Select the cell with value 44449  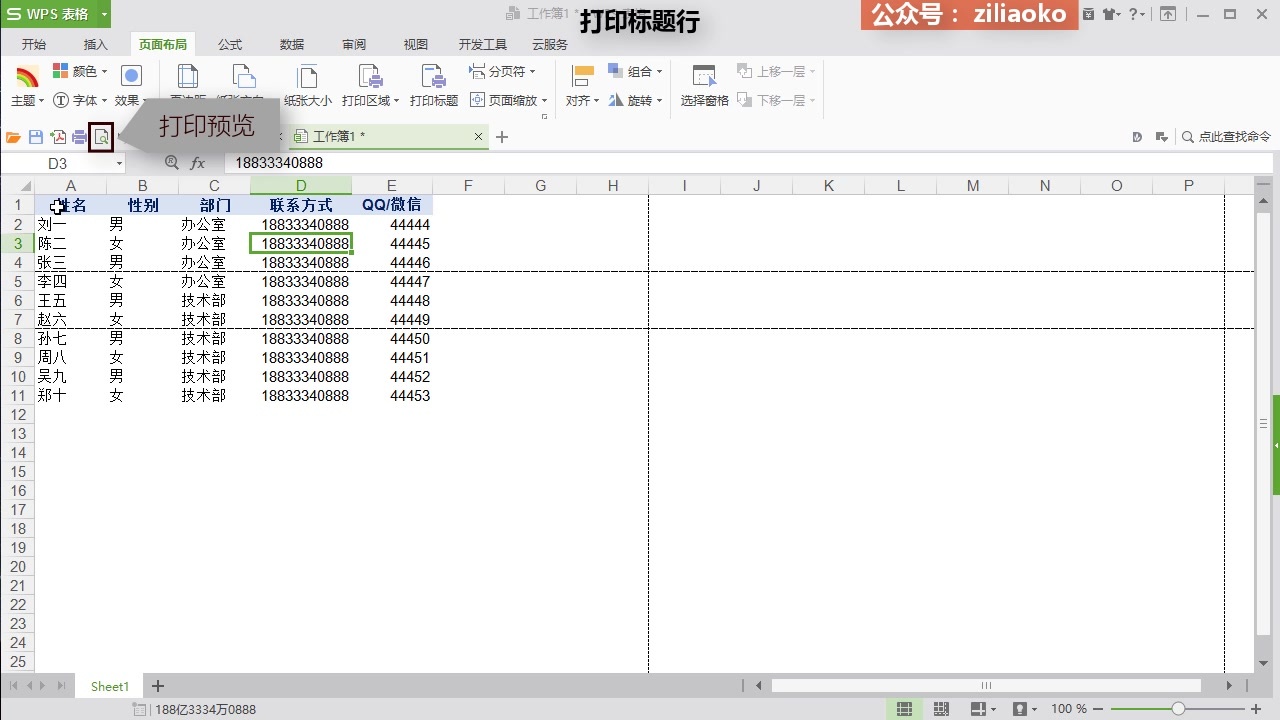tap(392, 320)
